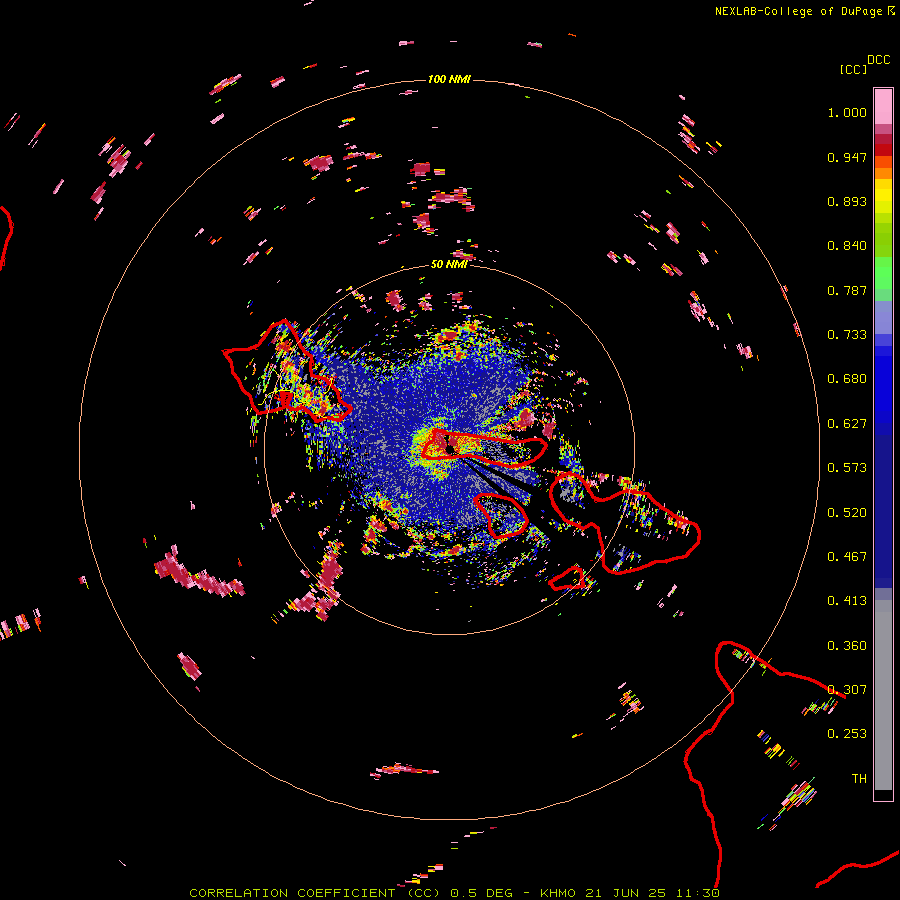Pick the orange color bar segment
Screen dimensions: 900x900
883,173
